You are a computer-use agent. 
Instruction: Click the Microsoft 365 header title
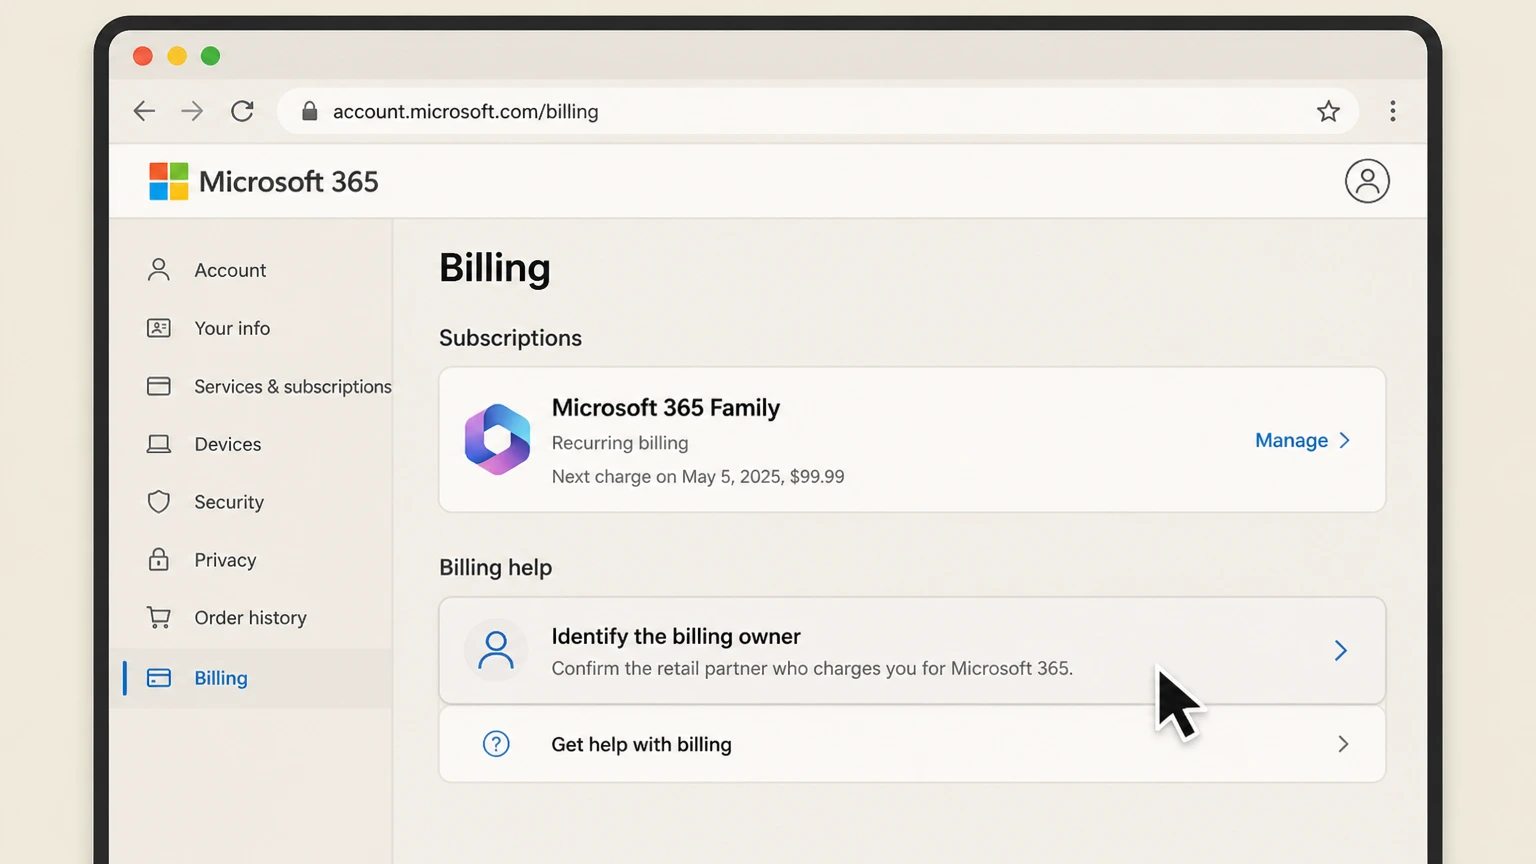[289, 181]
